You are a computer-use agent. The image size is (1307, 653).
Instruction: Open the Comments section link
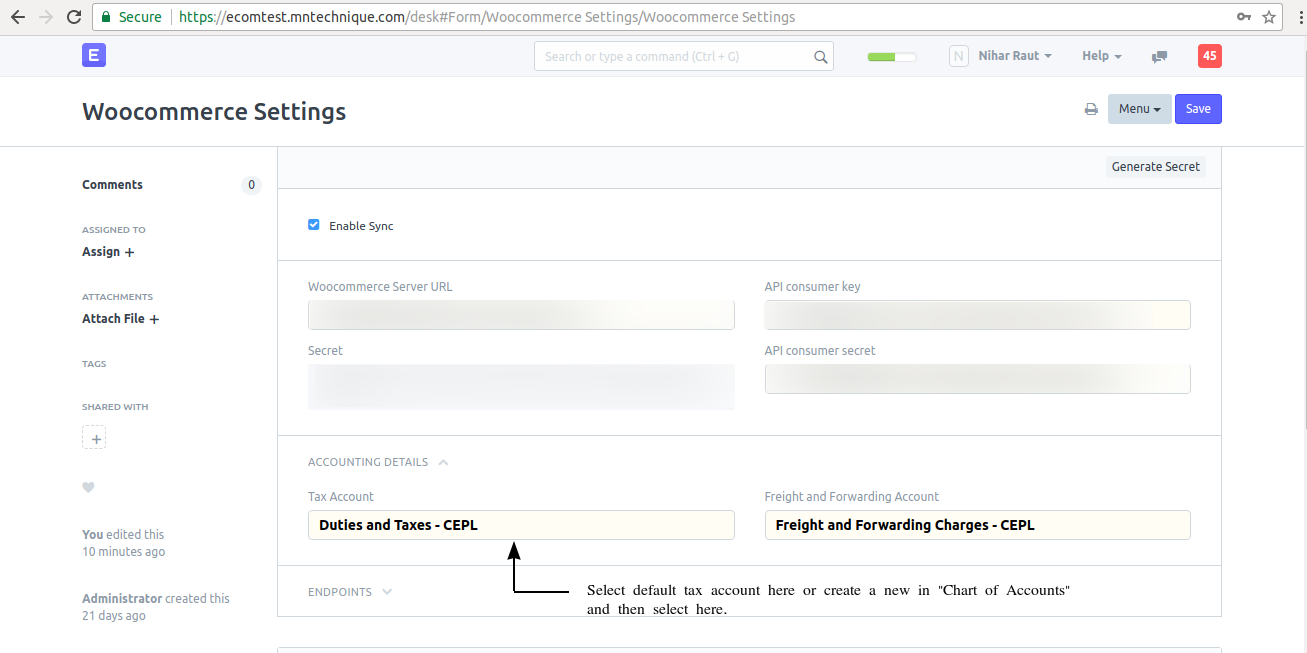[112, 185]
